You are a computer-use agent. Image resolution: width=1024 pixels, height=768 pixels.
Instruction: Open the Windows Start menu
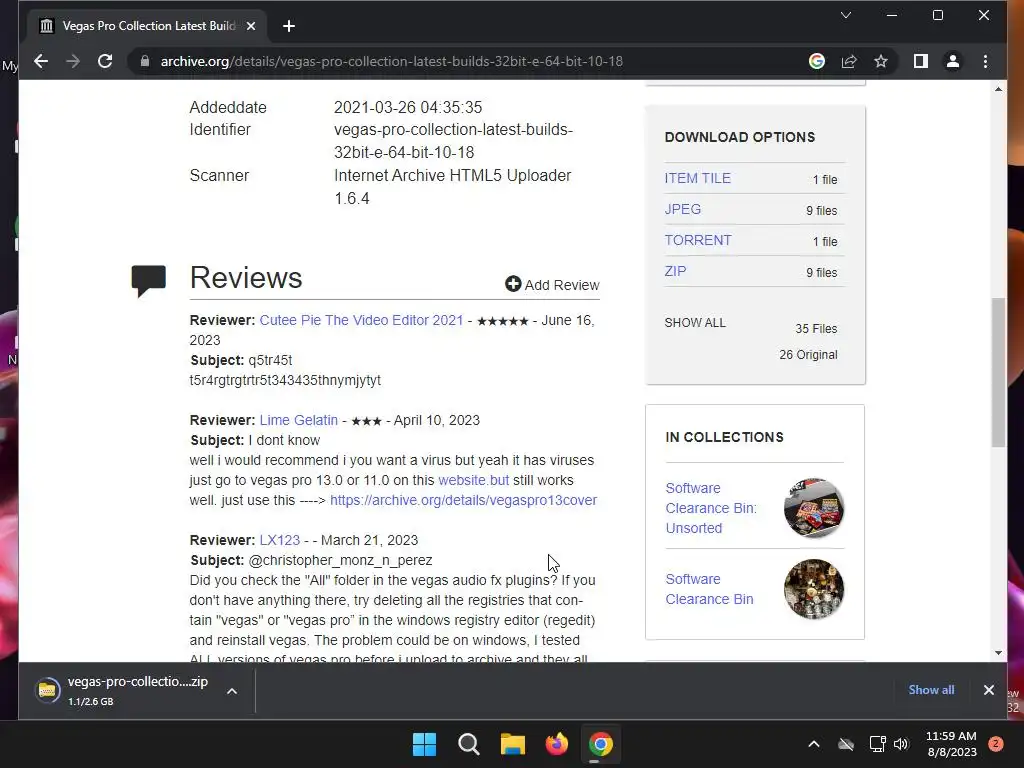tap(424, 744)
